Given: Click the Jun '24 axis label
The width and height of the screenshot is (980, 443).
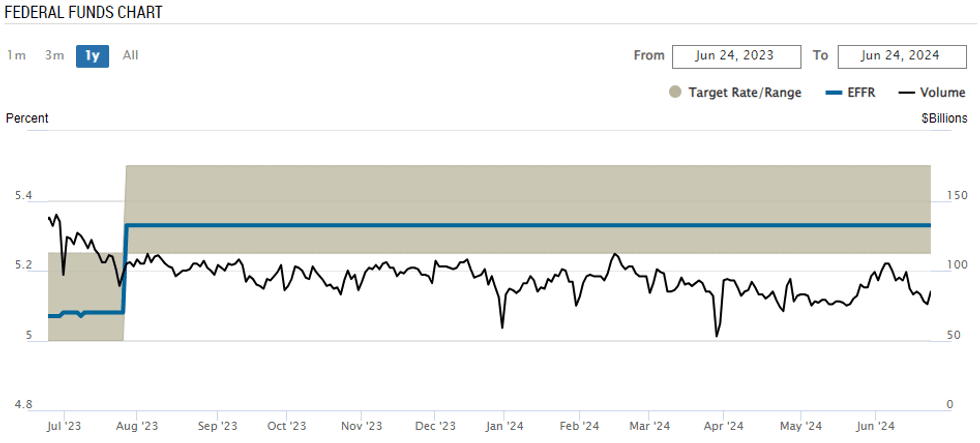Looking at the screenshot, I should coord(875,426).
